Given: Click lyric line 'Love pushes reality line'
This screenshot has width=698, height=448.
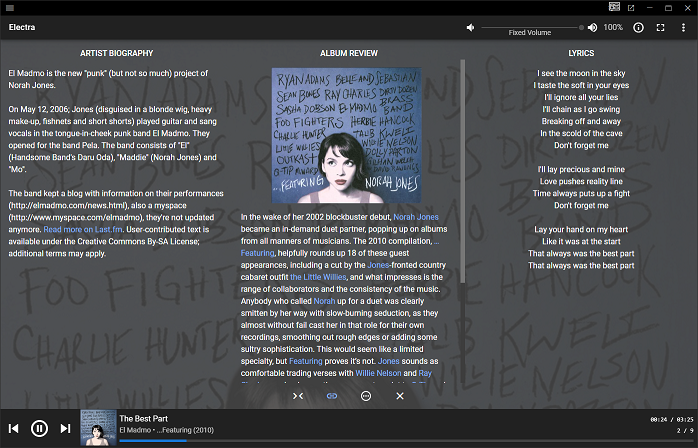Looking at the screenshot, I should (581, 181).
